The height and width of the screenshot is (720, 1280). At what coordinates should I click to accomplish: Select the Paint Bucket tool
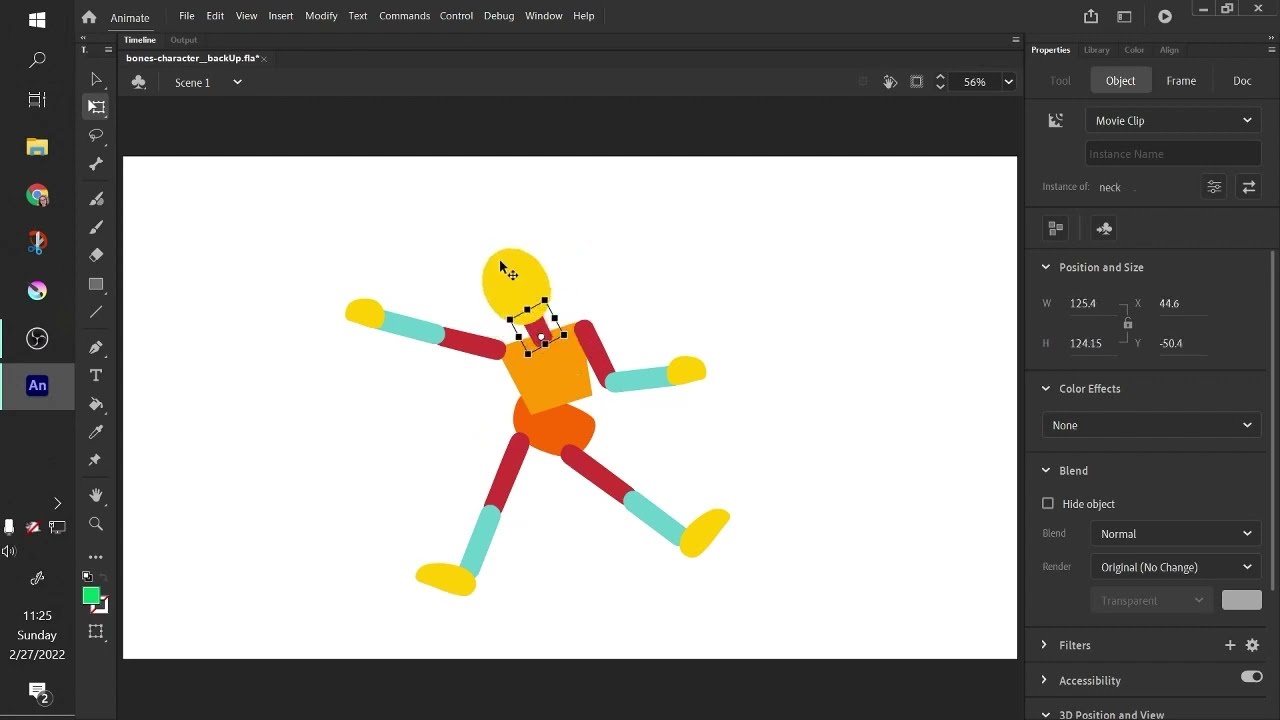[96, 404]
